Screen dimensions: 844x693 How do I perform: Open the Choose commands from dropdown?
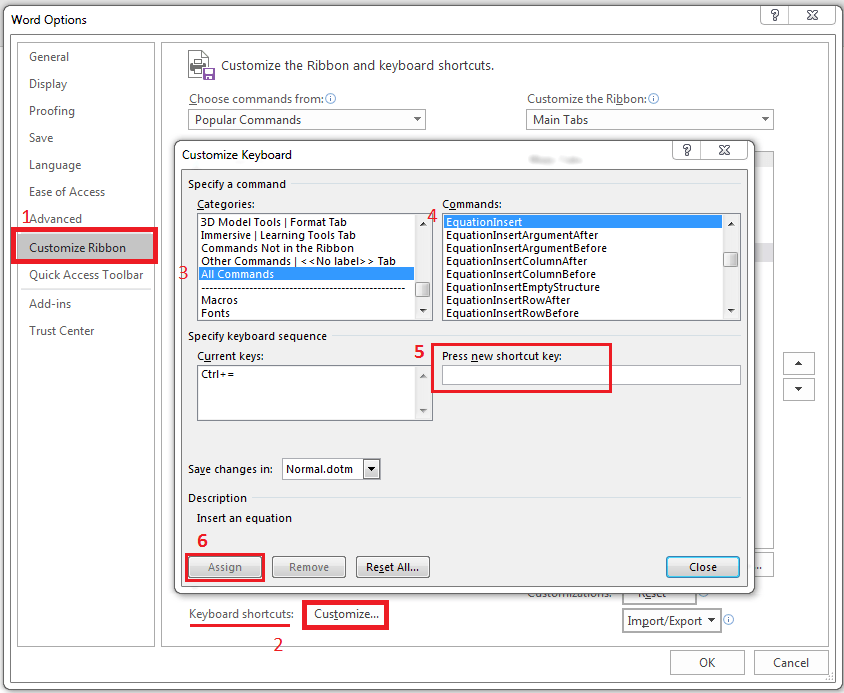coord(306,120)
